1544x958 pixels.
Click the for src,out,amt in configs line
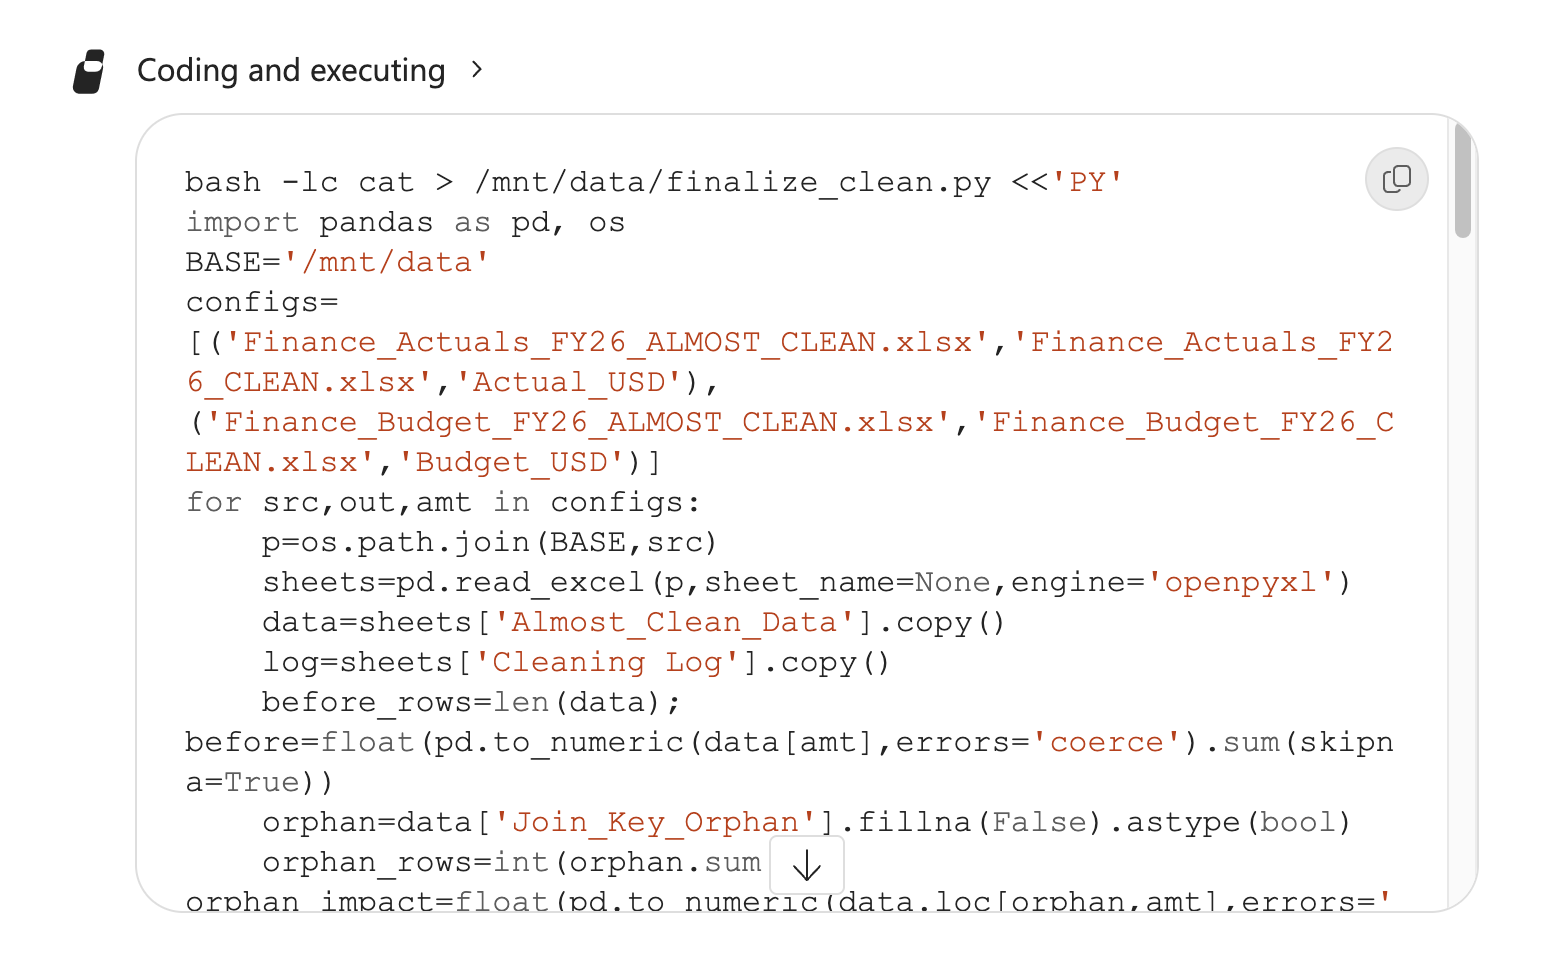pos(443,502)
